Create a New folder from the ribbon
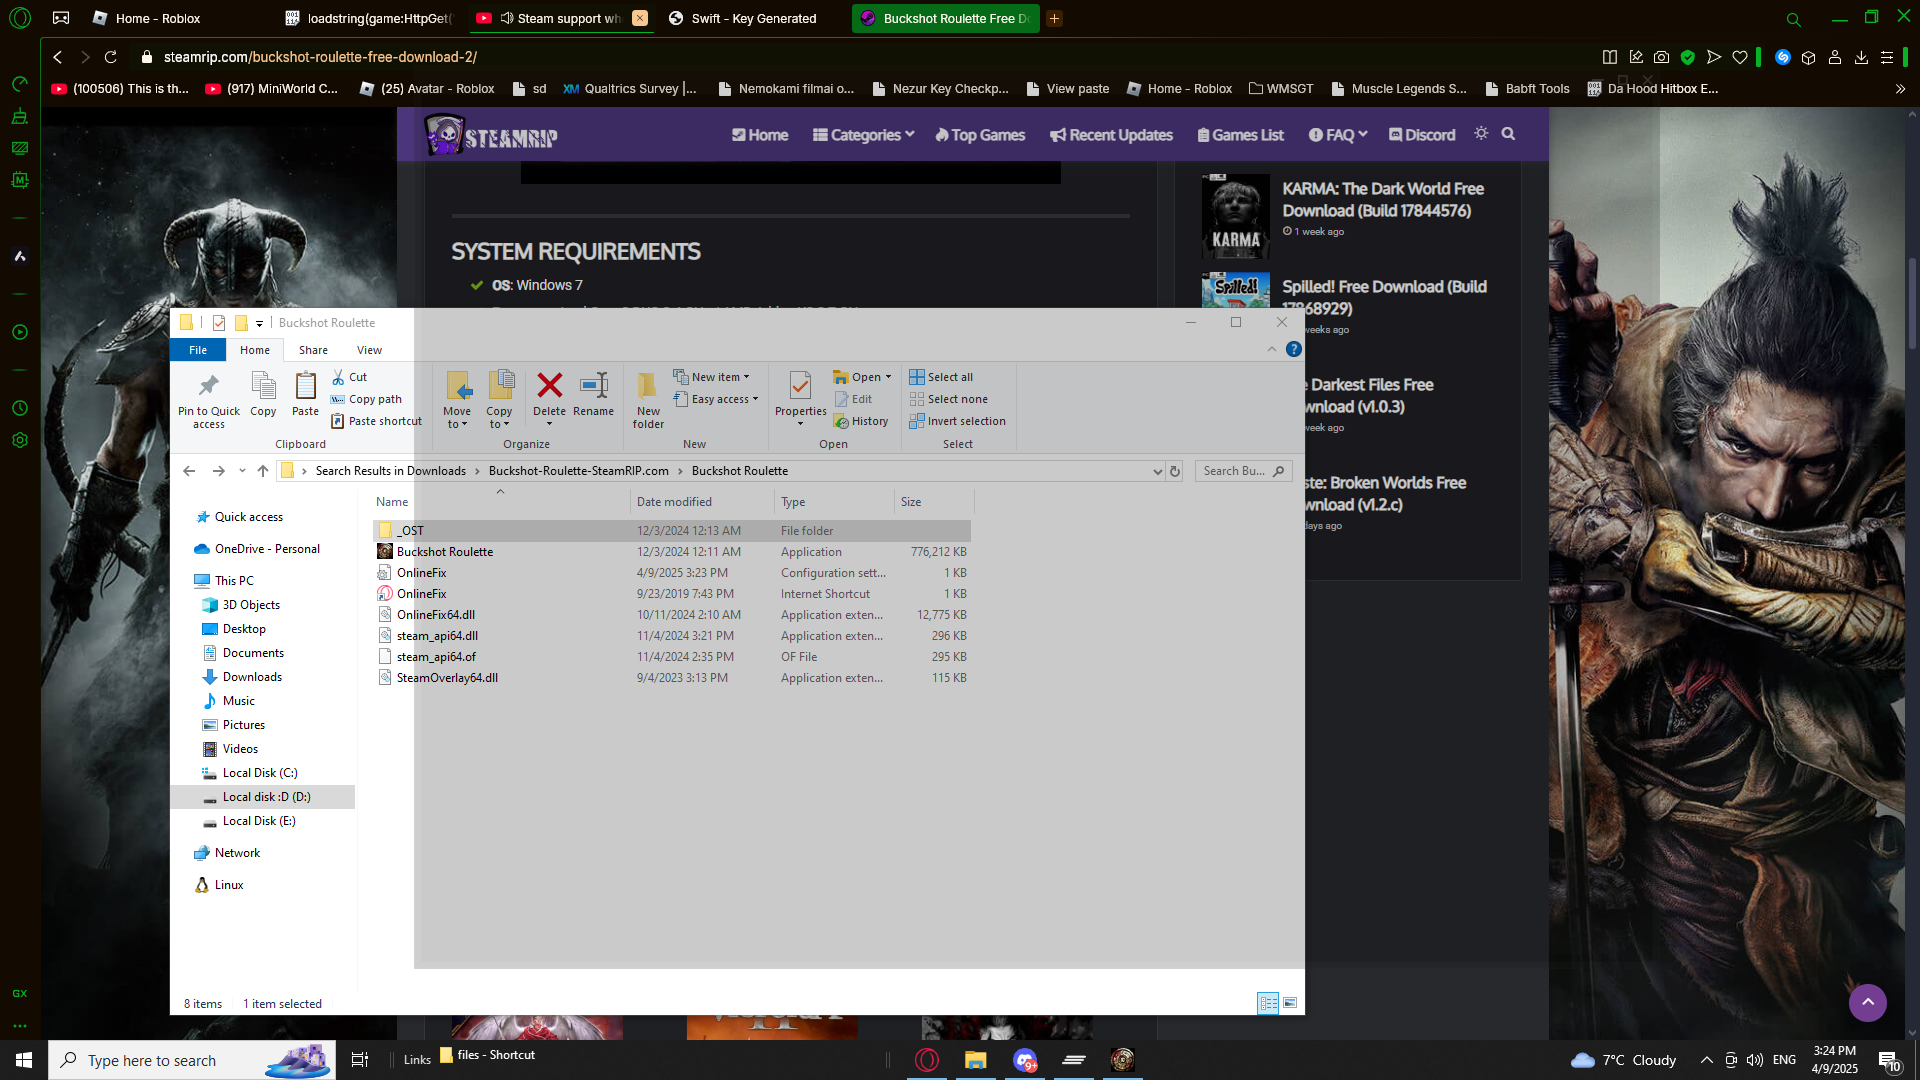The height and width of the screenshot is (1080, 1920). click(x=648, y=400)
